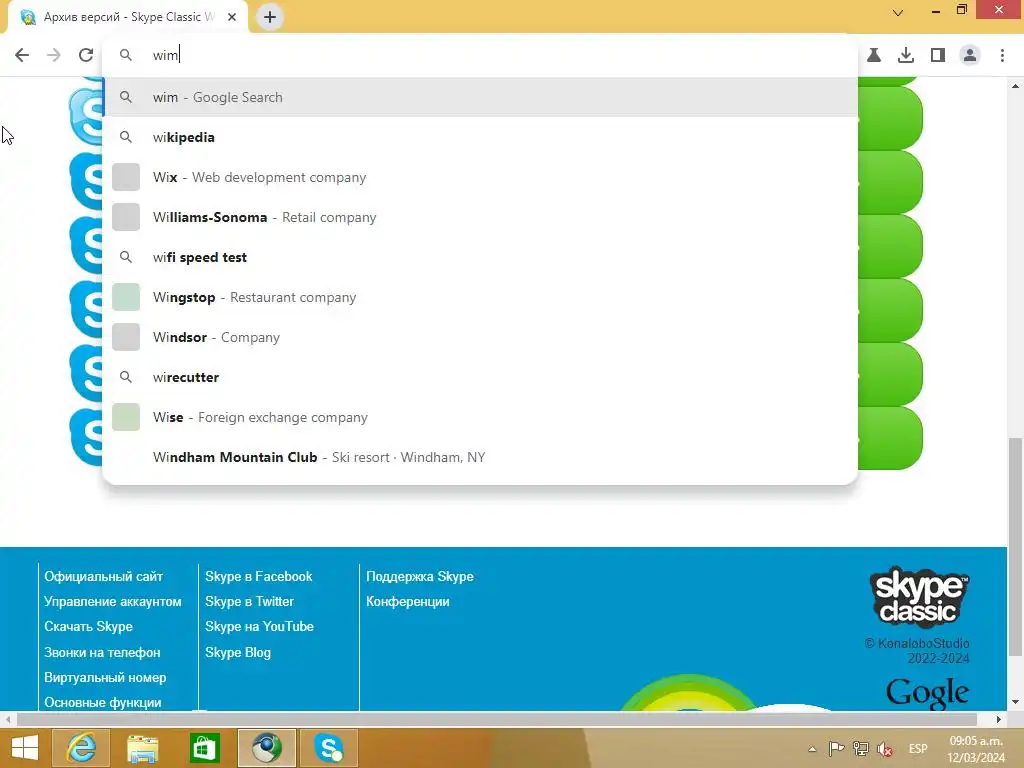Toggle the side panel icon
Viewport: 1024px width, 768px height.
[x=938, y=55]
